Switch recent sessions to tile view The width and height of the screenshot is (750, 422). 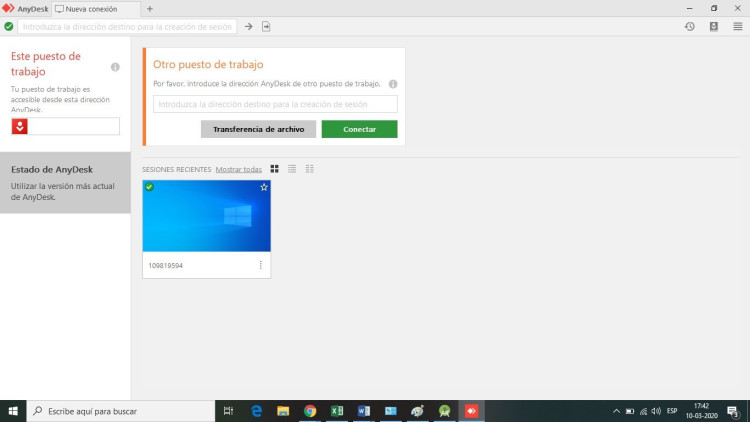click(x=274, y=169)
